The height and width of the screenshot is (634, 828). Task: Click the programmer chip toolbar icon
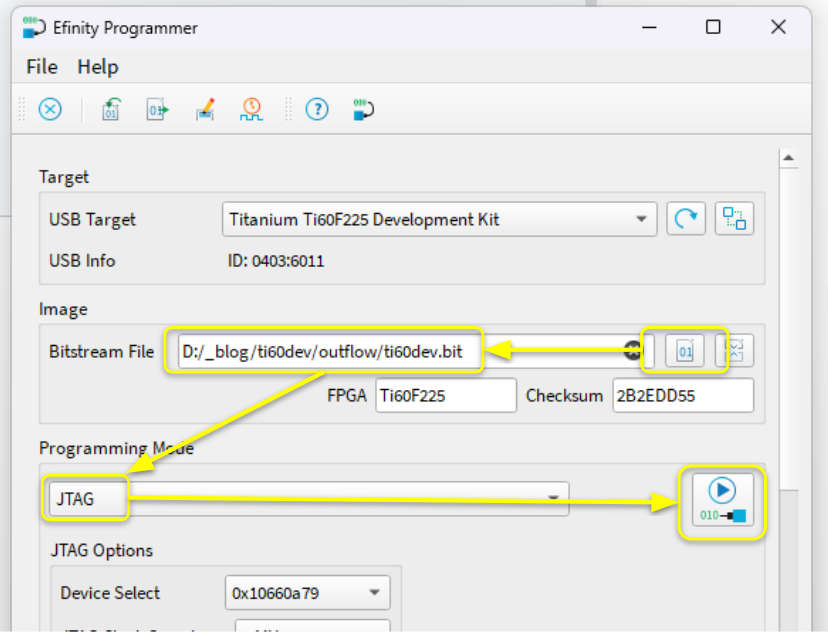[363, 109]
